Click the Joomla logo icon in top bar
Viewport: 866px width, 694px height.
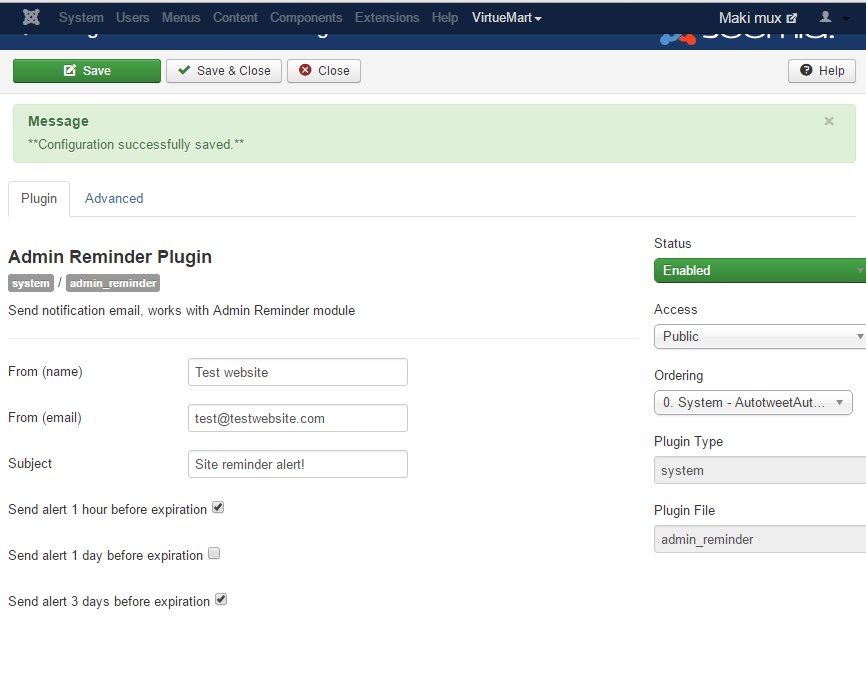(31, 18)
